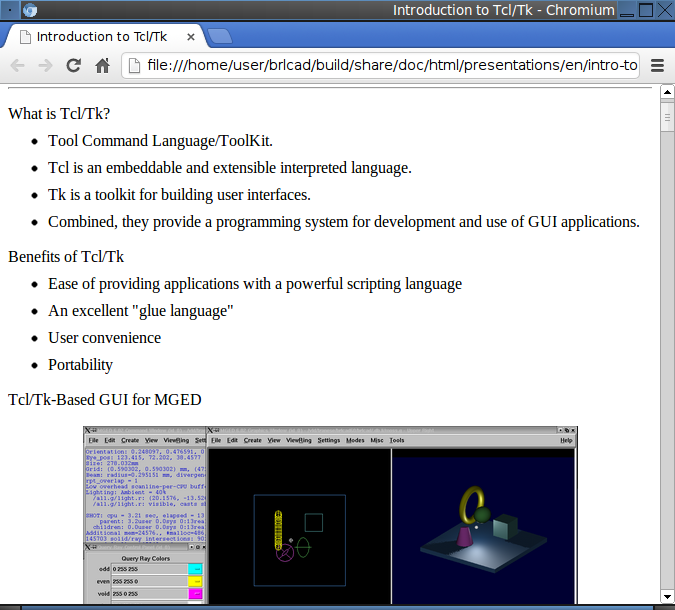
Task: Maximize the Chromium window
Action: coord(646,10)
